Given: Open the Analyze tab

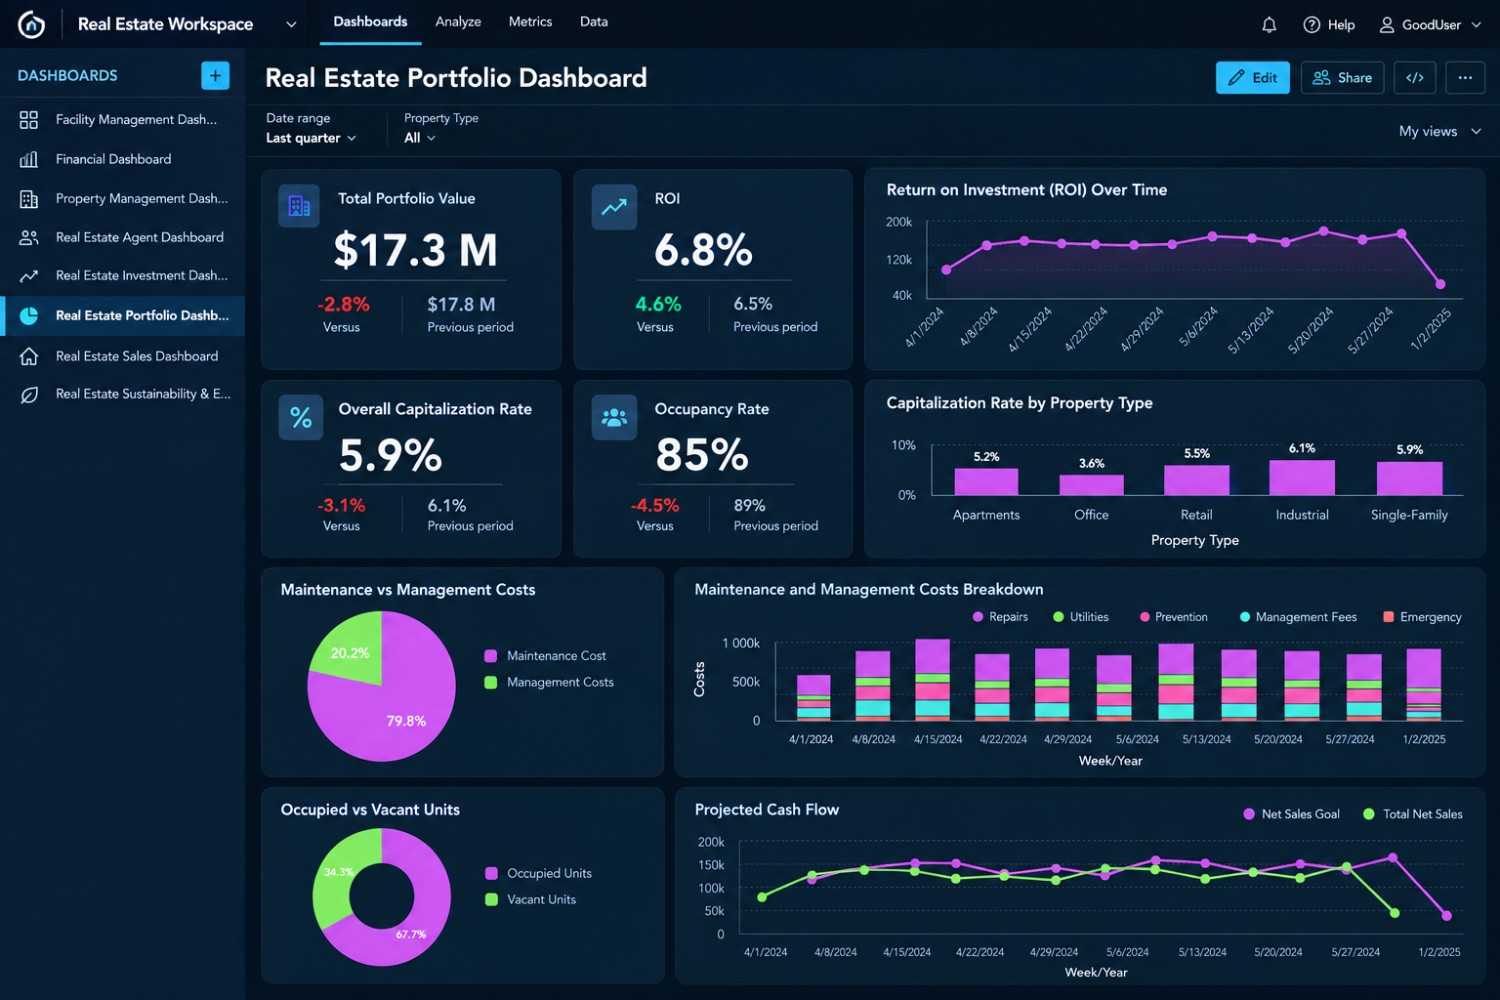Looking at the screenshot, I should 458,22.
